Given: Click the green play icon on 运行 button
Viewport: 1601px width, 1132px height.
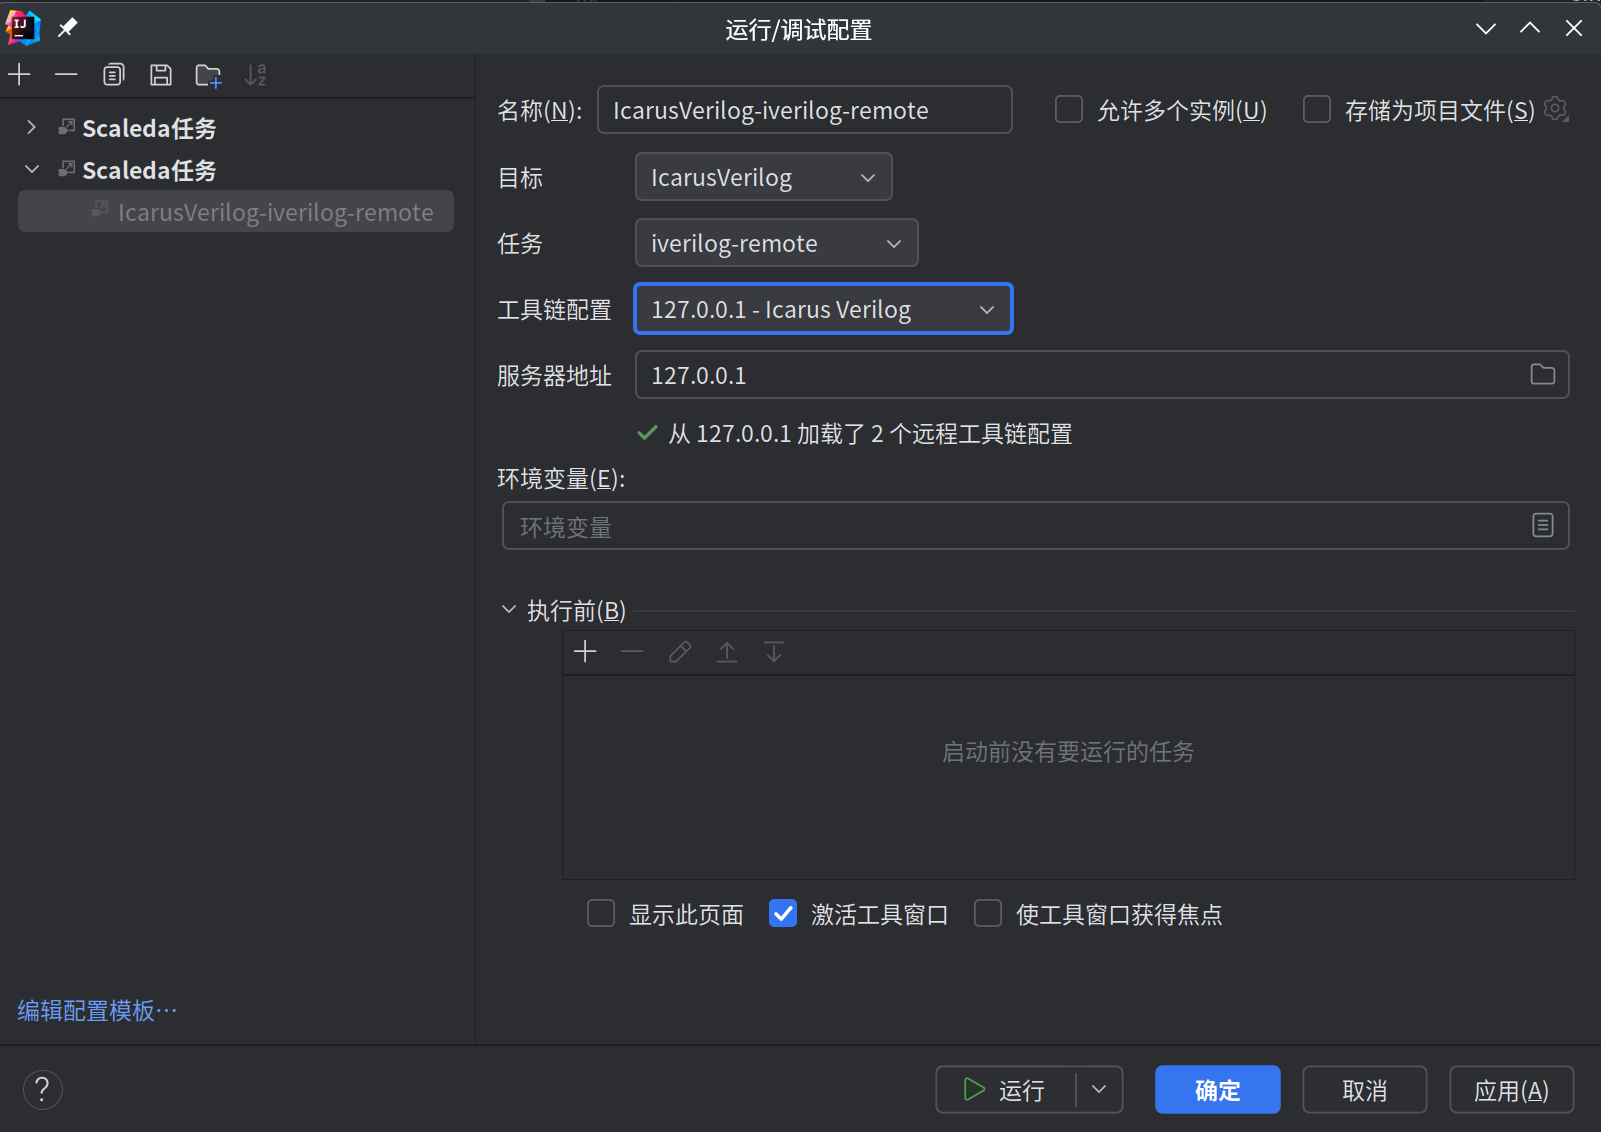Looking at the screenshot, I should [973, 1089].
